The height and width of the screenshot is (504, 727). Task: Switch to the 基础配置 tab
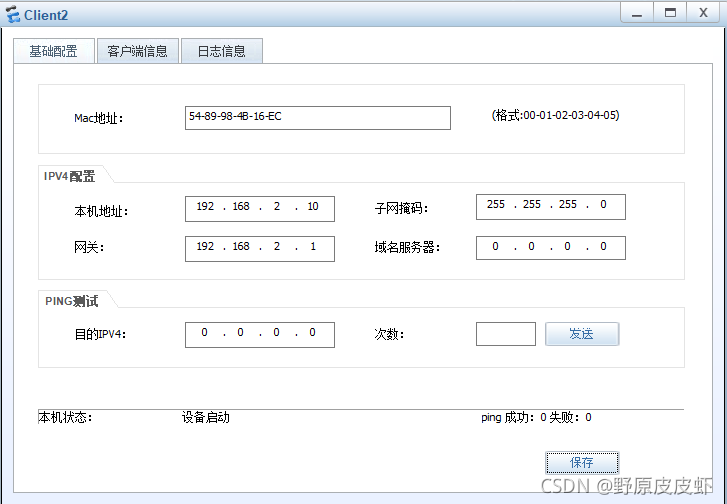click(x=54, y=51)
